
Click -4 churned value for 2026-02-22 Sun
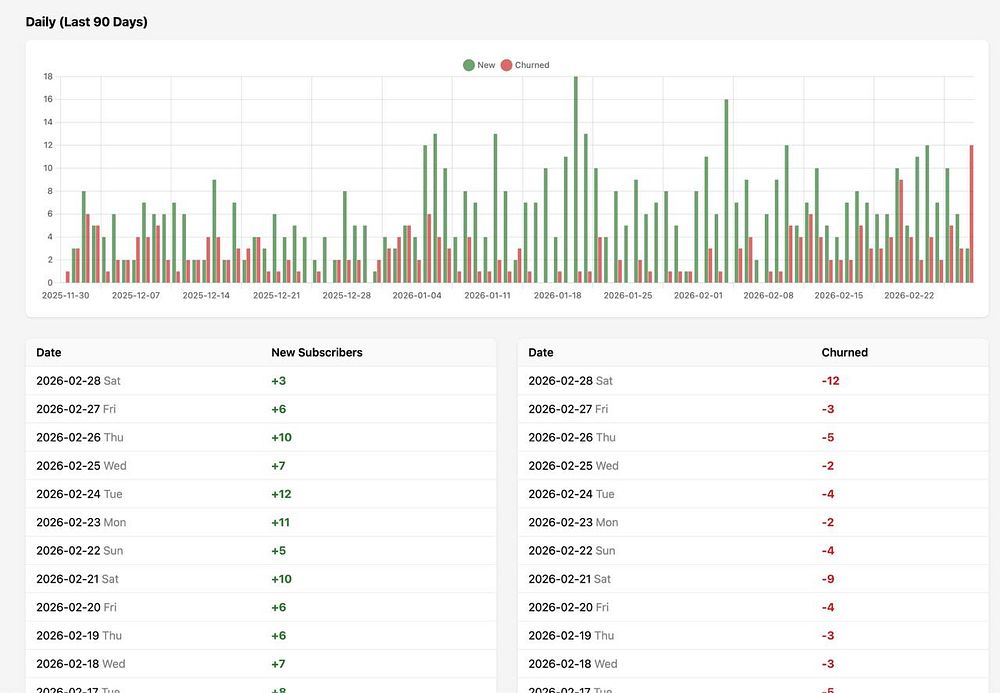pyautogui.click(x=828, y=550)
